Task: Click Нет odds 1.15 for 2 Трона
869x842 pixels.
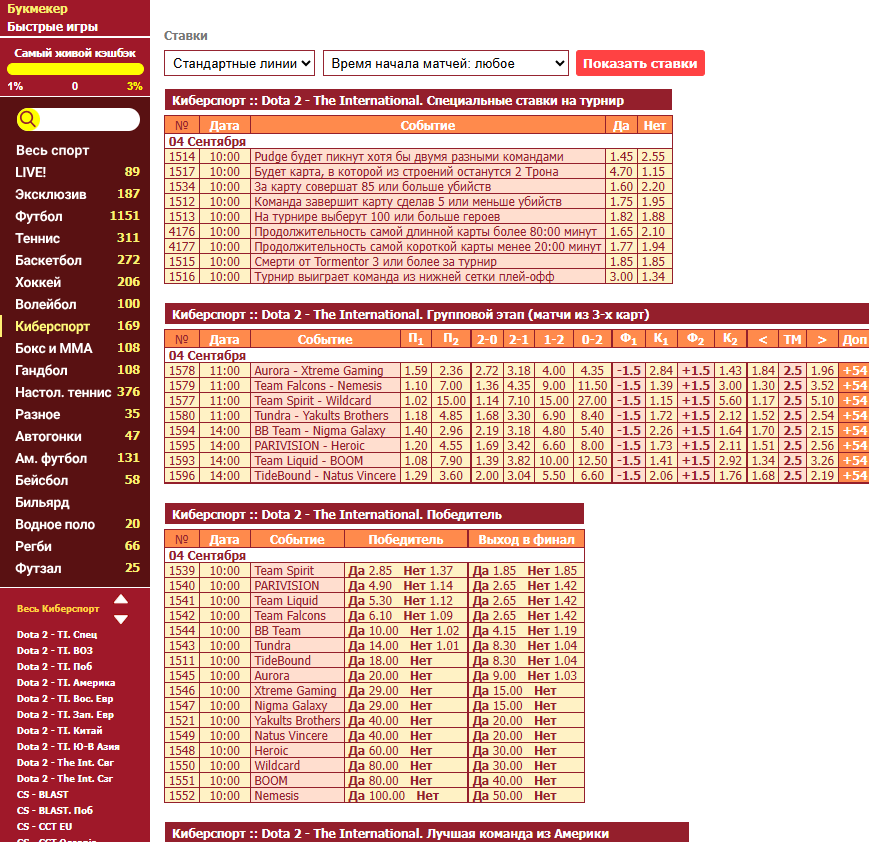Action: (655, 172)
